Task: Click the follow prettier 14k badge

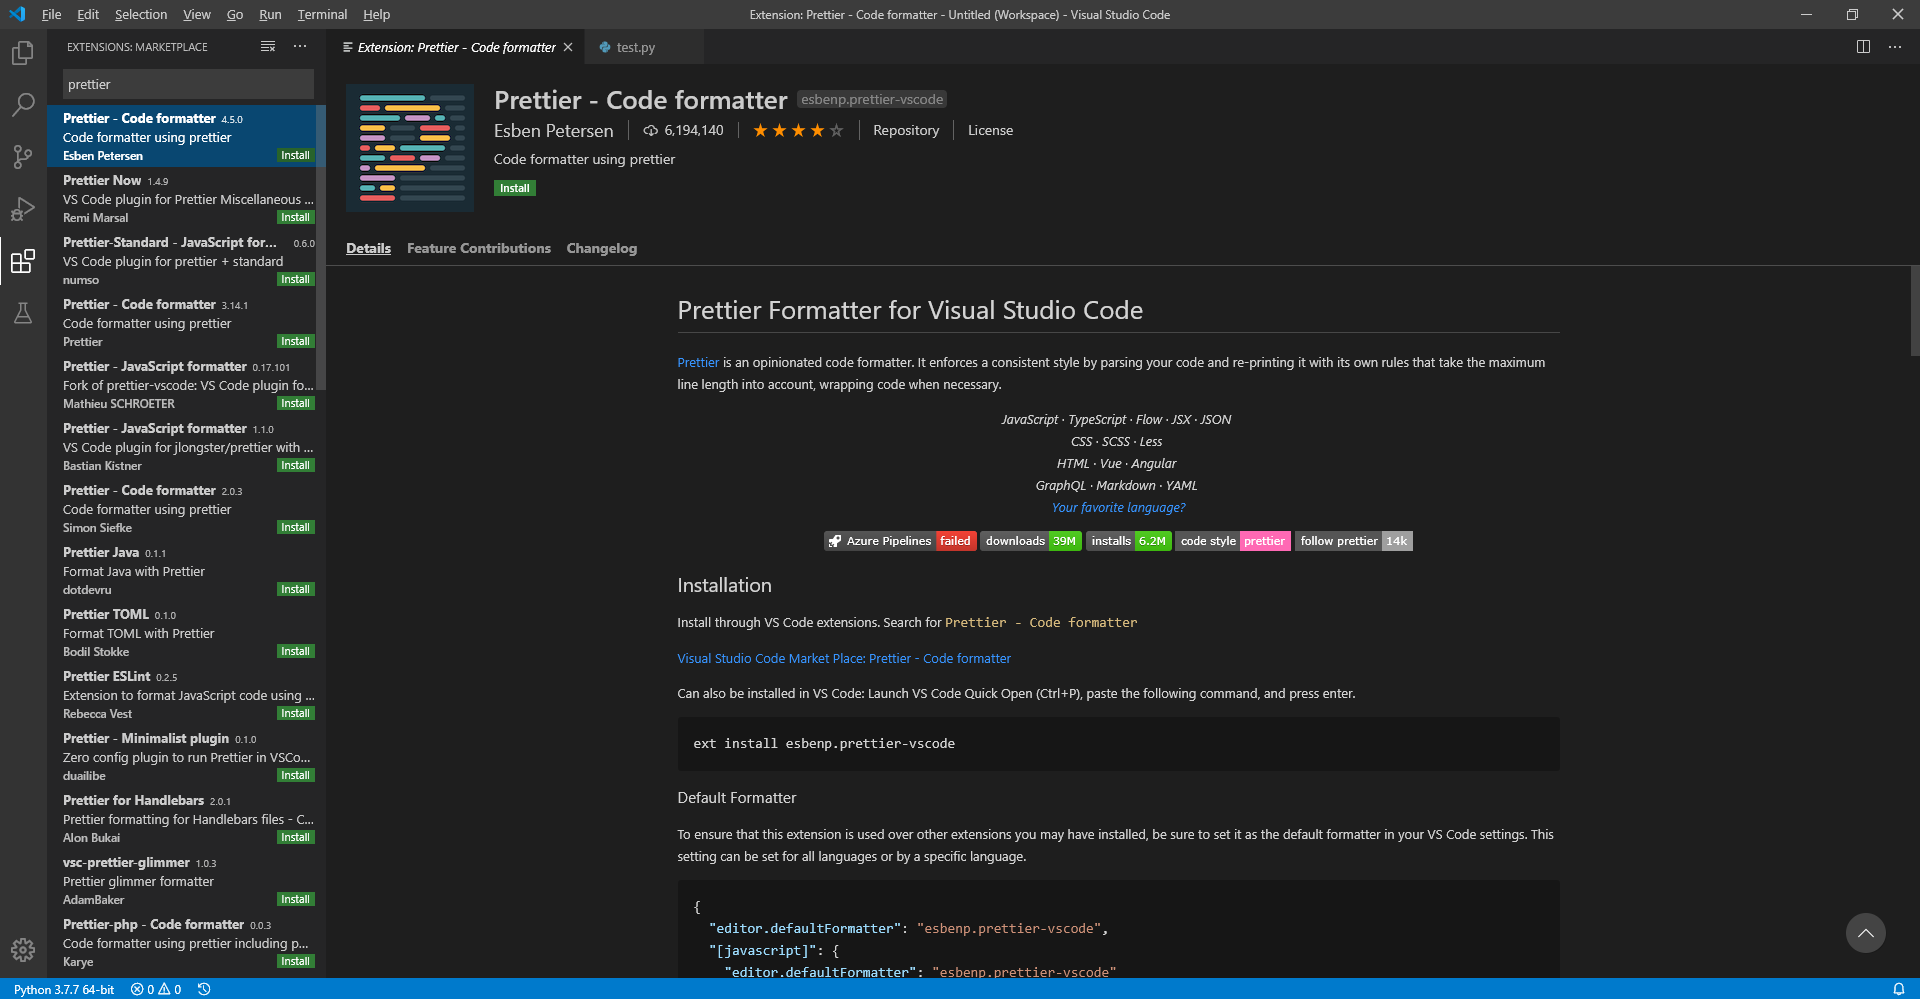Action: [x=1354, y=541]
